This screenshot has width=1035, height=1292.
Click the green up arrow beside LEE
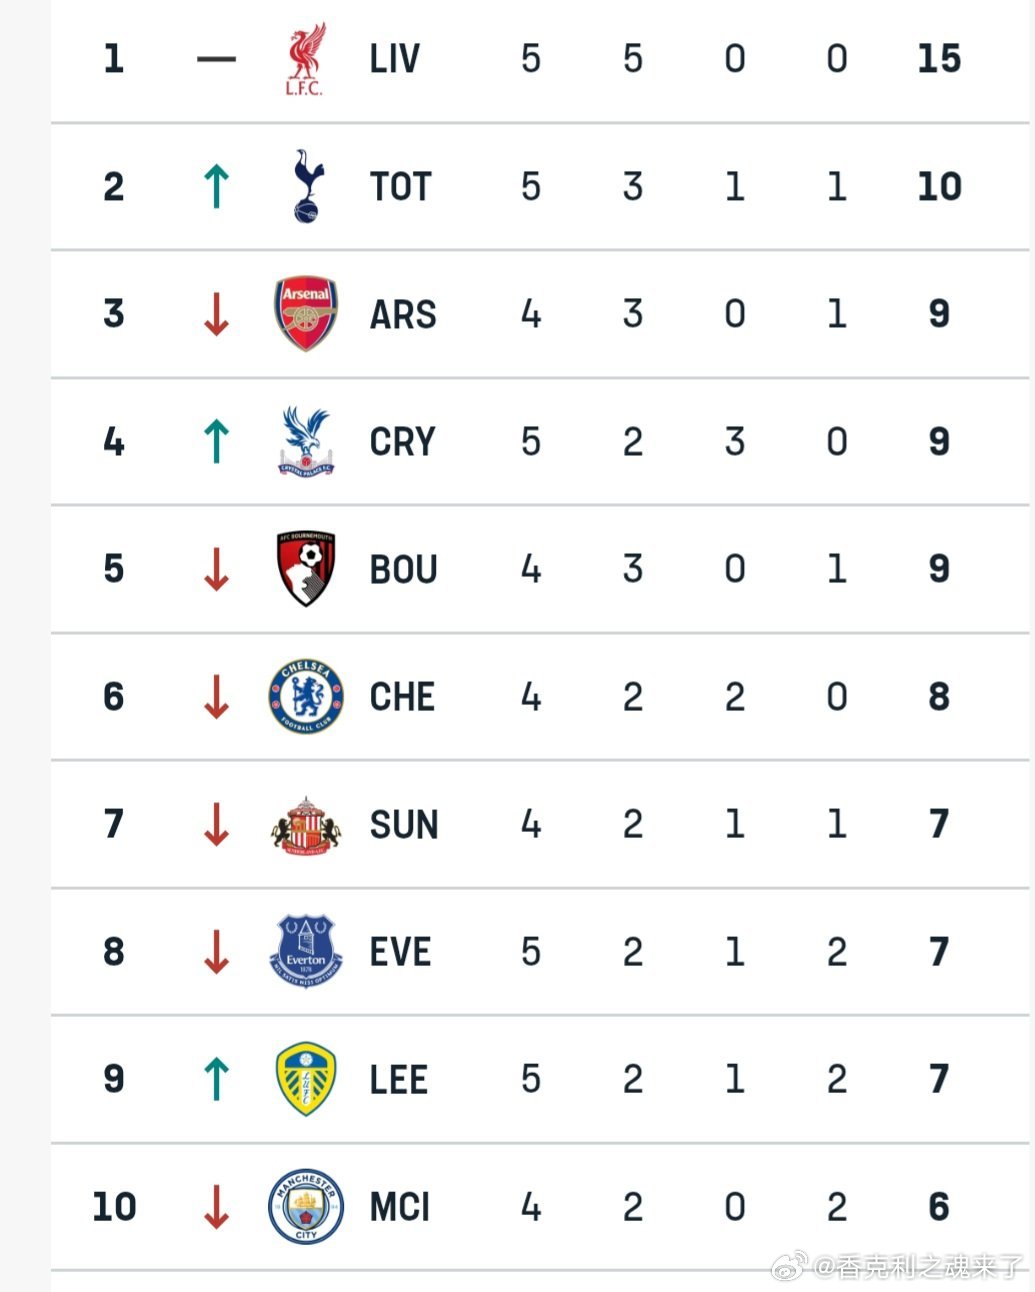216,1079
